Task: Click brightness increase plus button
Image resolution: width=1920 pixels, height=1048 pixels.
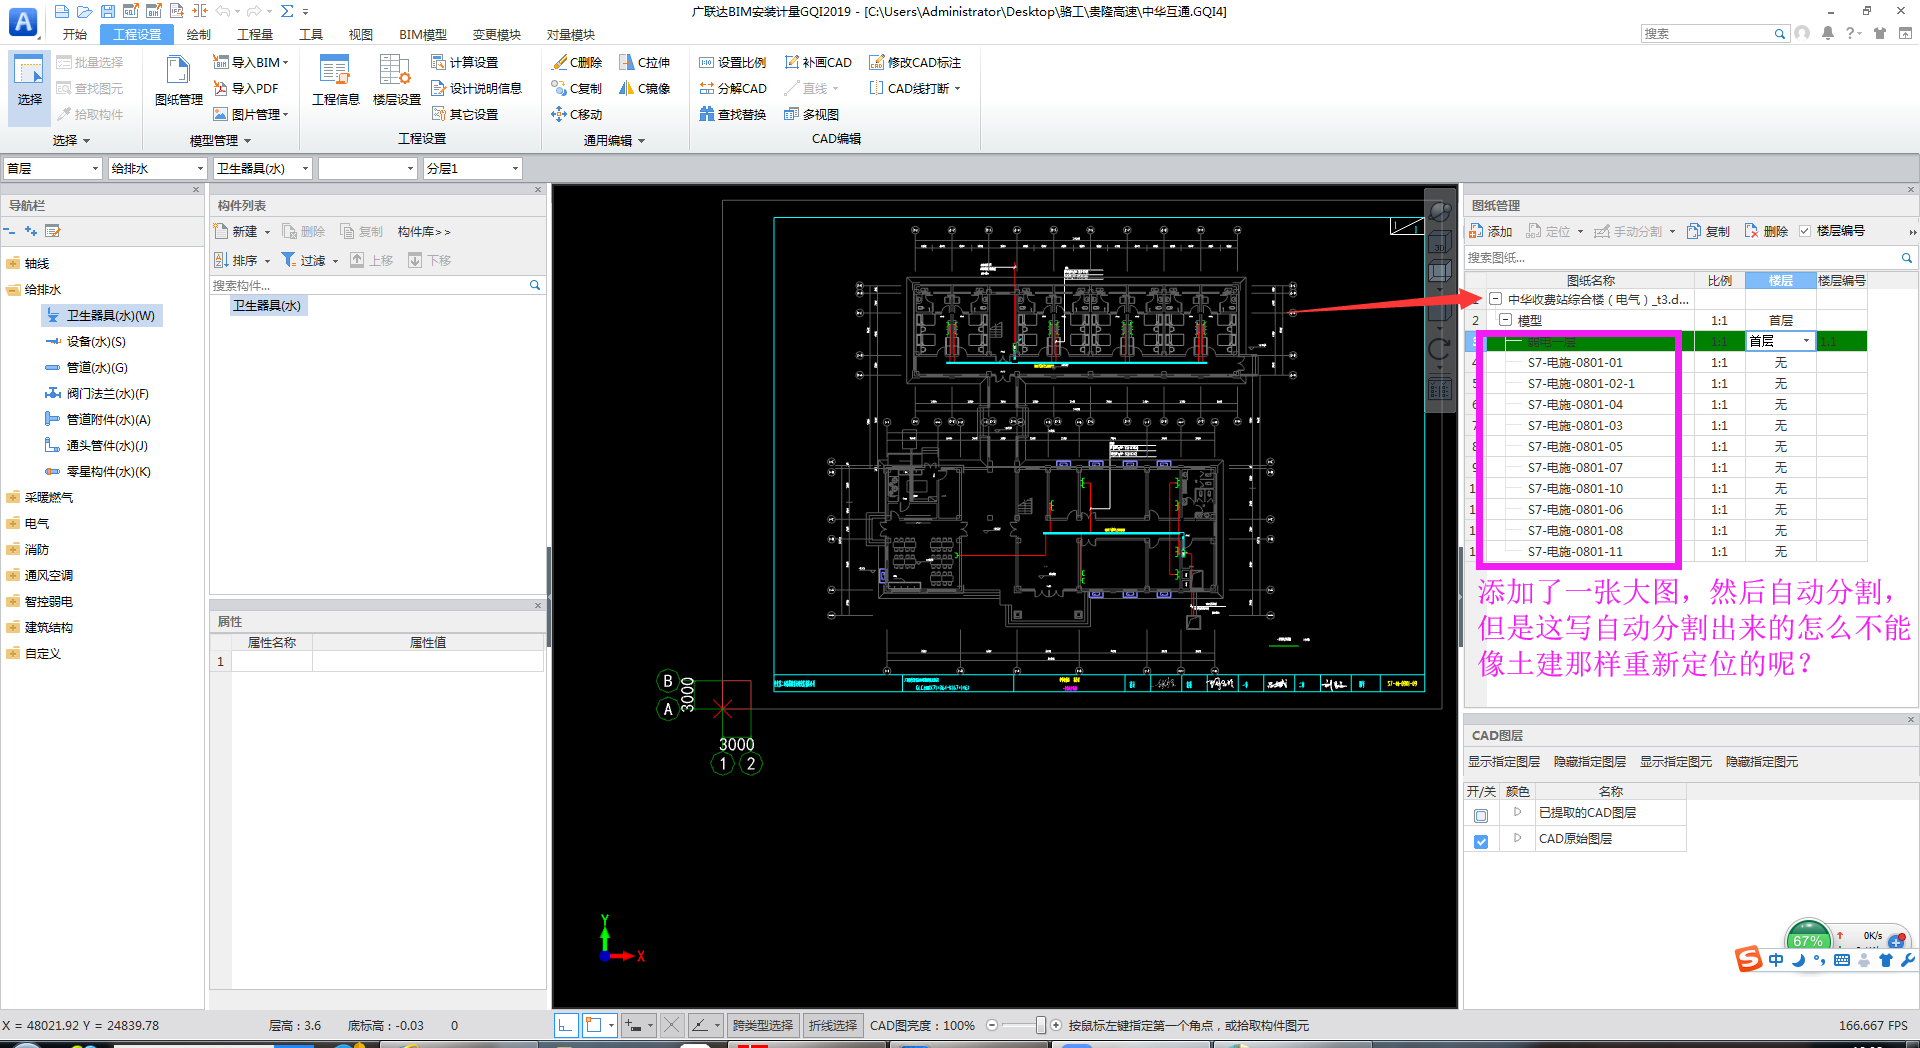Action: 1056,1025
